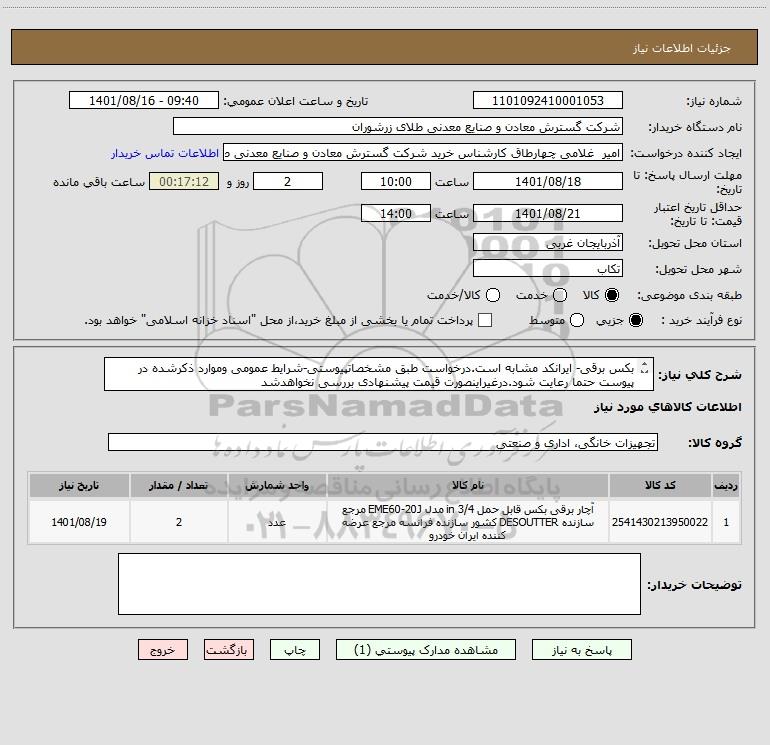770x745 pixels.
Task: Click the تعداد / مقدار column header
Action: (179, 485)
